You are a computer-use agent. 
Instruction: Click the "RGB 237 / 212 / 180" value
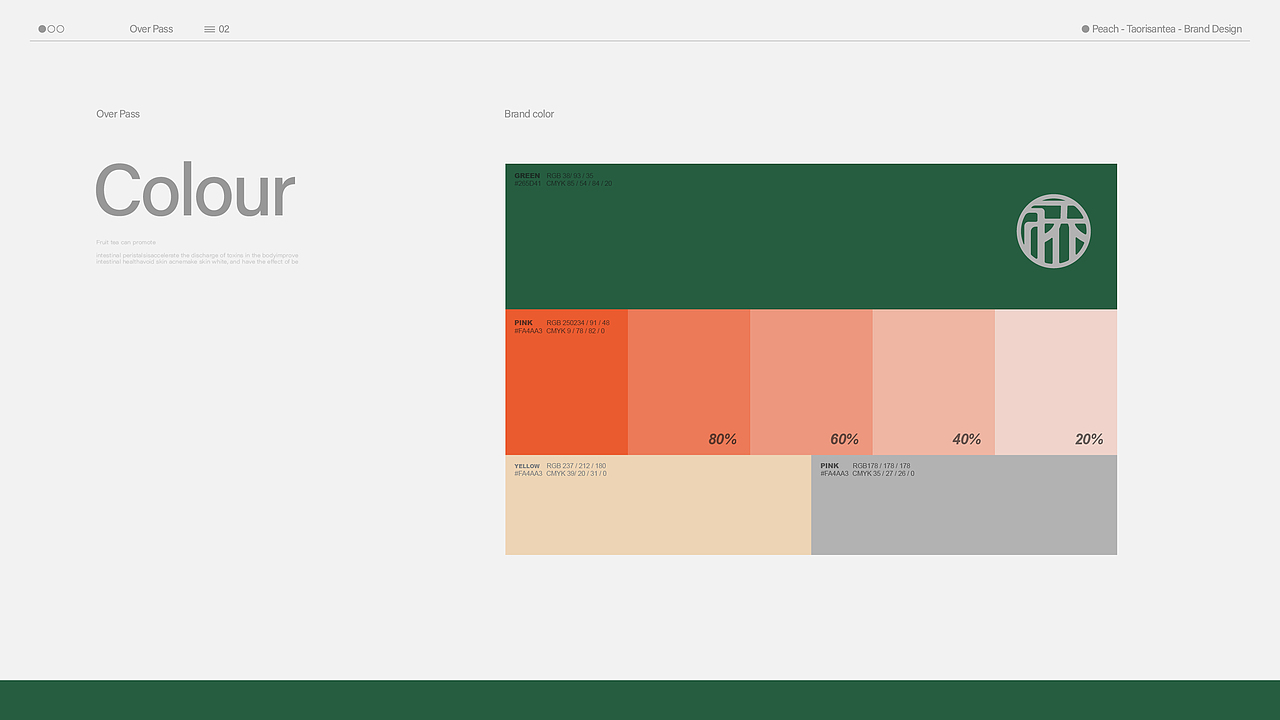click(576, 466)
